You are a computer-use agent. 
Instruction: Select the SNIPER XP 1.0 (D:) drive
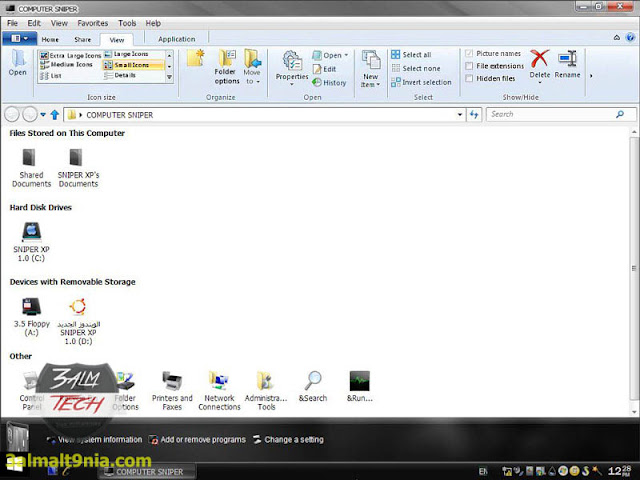(78, 321)
